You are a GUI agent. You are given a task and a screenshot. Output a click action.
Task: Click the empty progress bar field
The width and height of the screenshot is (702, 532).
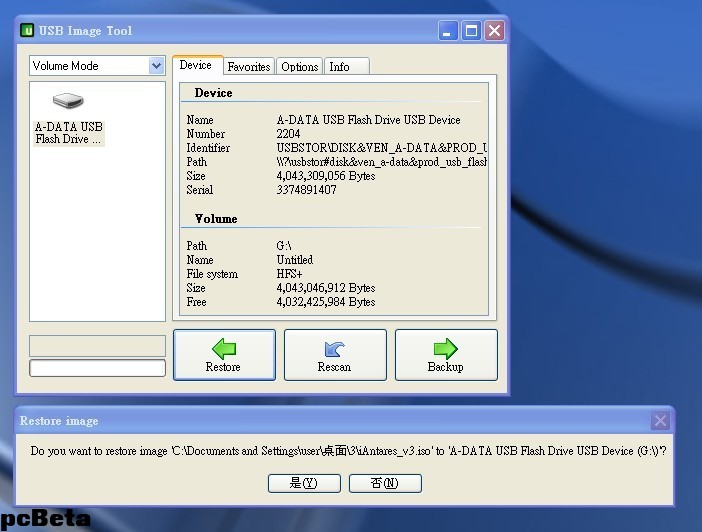(x=97, y=368)
